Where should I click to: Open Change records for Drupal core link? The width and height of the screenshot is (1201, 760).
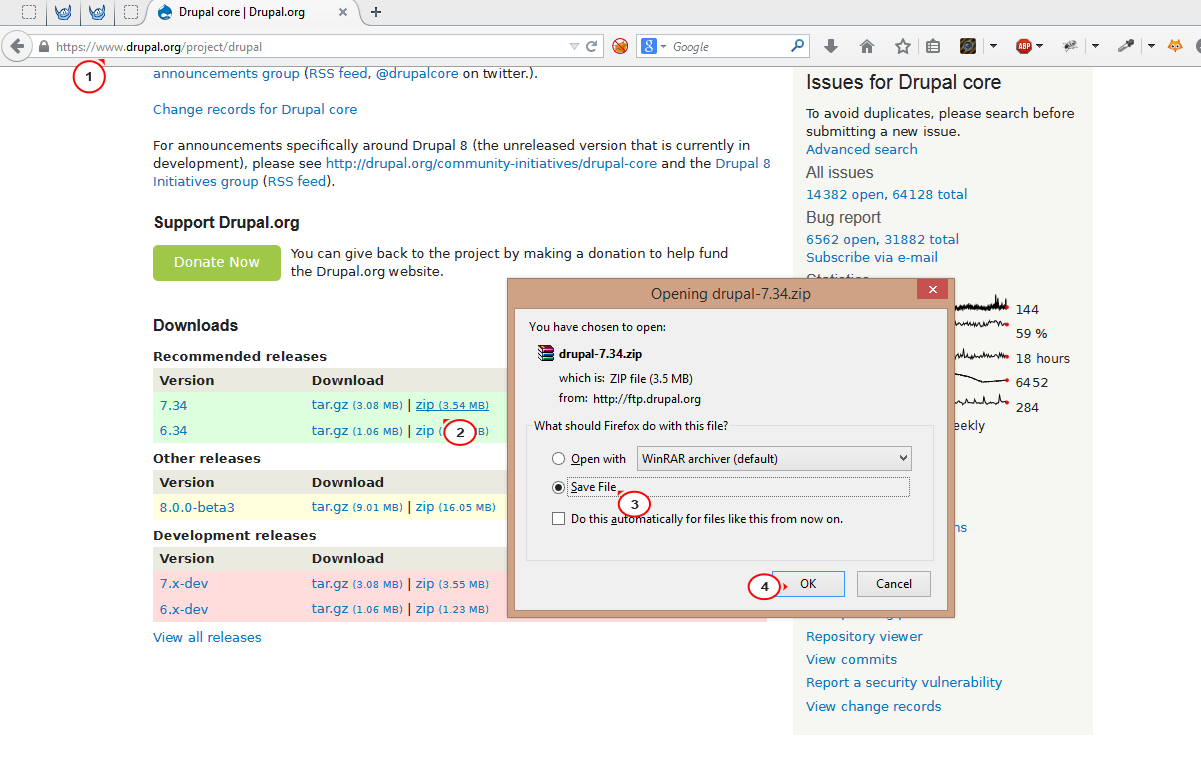(x=255, y=109)
